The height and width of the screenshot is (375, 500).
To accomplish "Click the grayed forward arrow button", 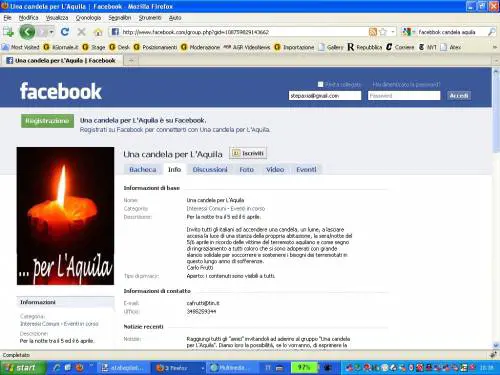I will coord(43,32).
